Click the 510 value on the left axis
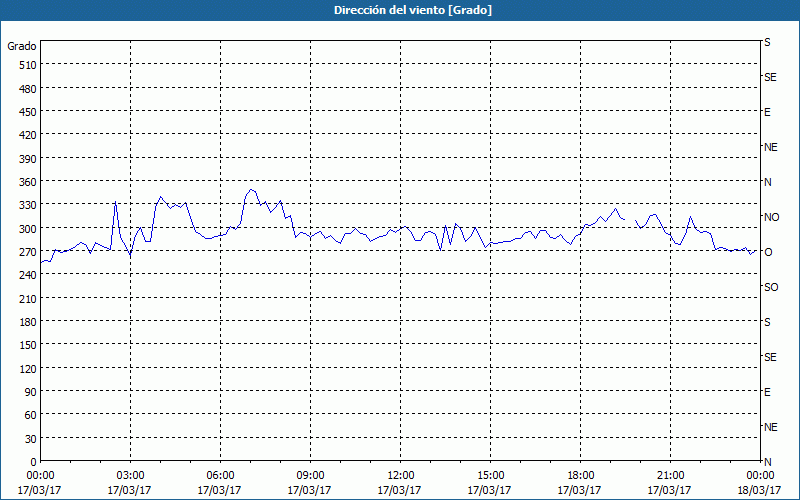Screen dimensions: 800x500 pos(28,65)
